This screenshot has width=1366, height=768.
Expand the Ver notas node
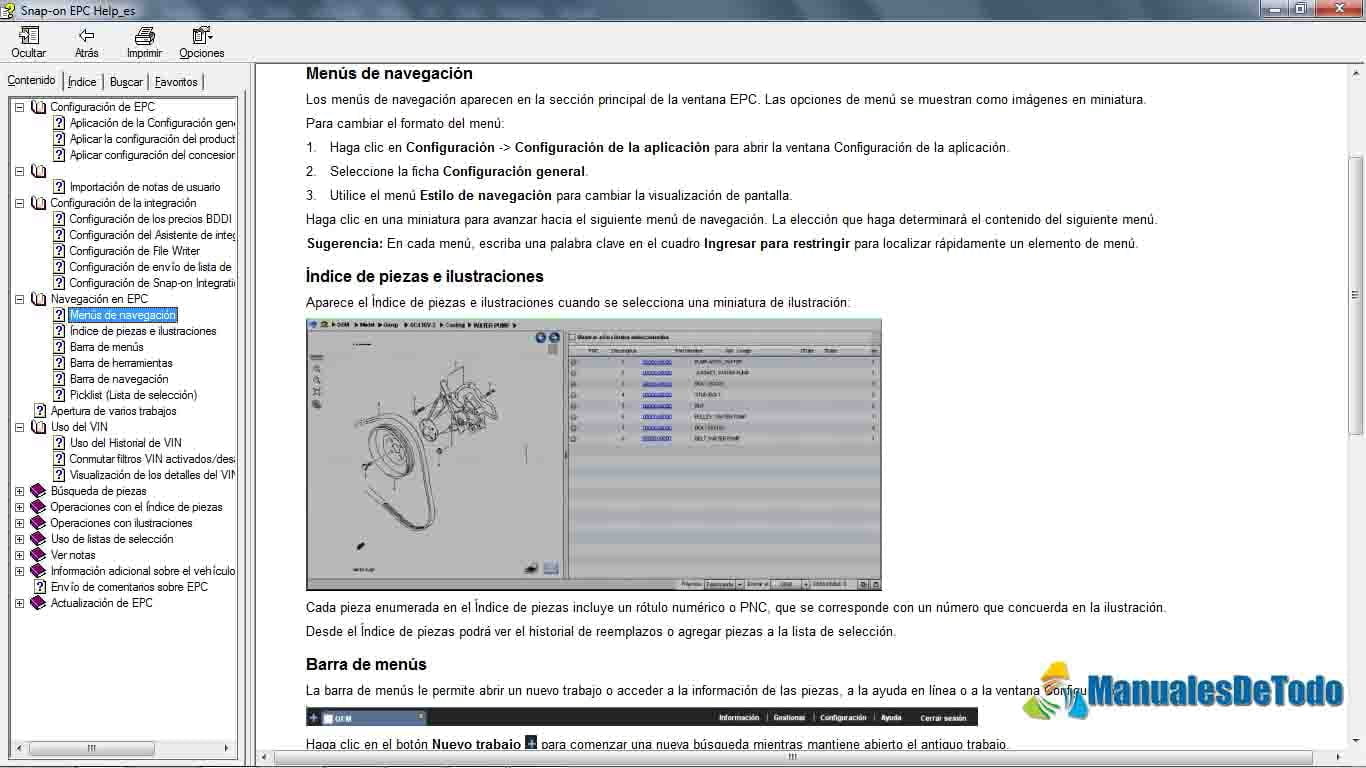[x=19, y=555]
